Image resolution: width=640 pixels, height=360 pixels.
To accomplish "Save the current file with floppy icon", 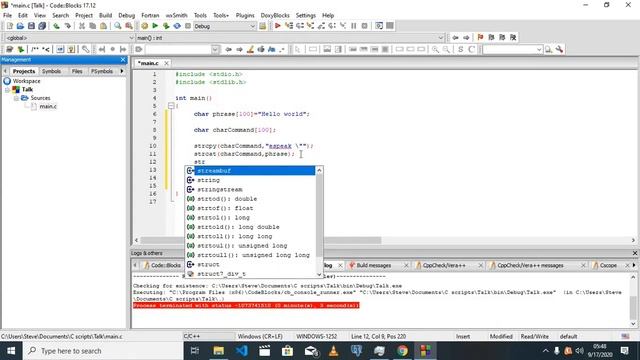I will point(31,26).
